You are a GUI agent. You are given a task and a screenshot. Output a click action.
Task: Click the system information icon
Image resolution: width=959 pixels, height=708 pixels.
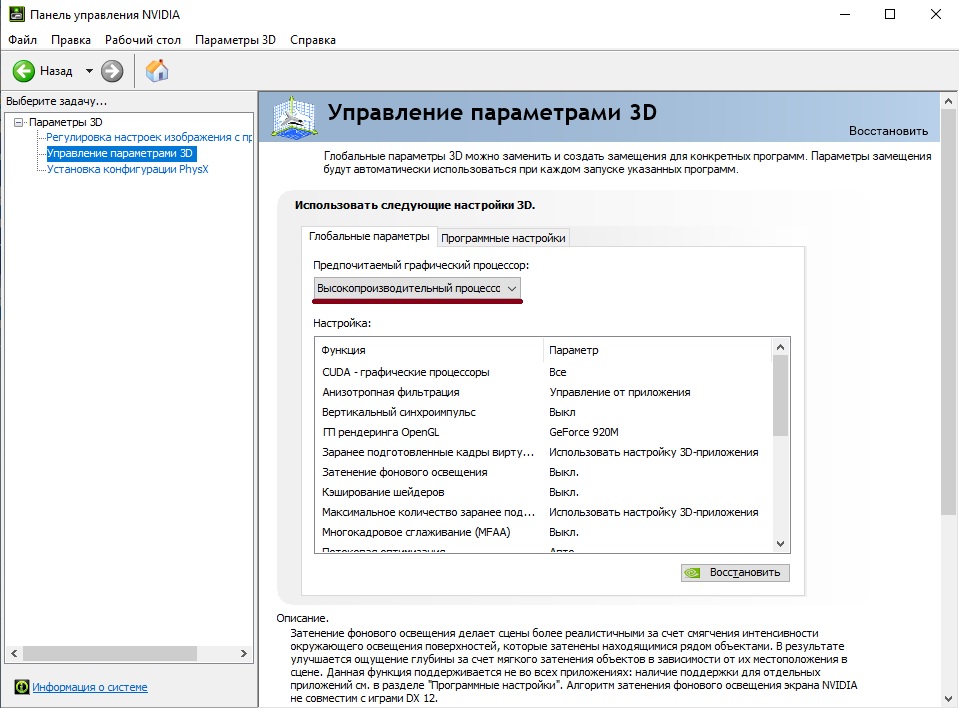(21, 687)
